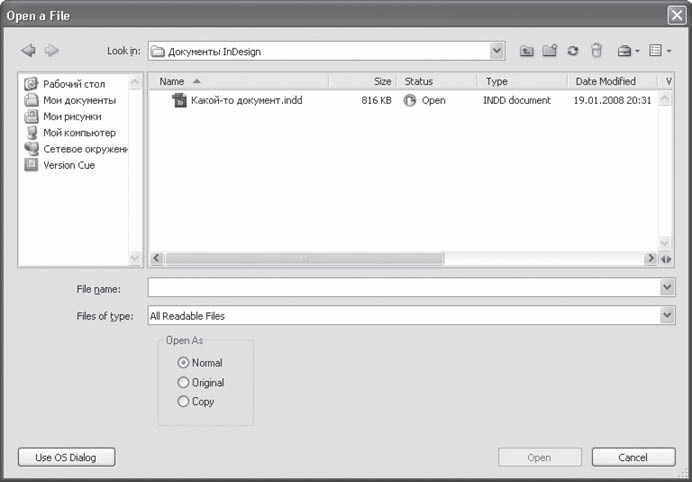Viewport: 692px width, 482px height.
Task: Sort files by the Name column
Action: click(238, 81)
